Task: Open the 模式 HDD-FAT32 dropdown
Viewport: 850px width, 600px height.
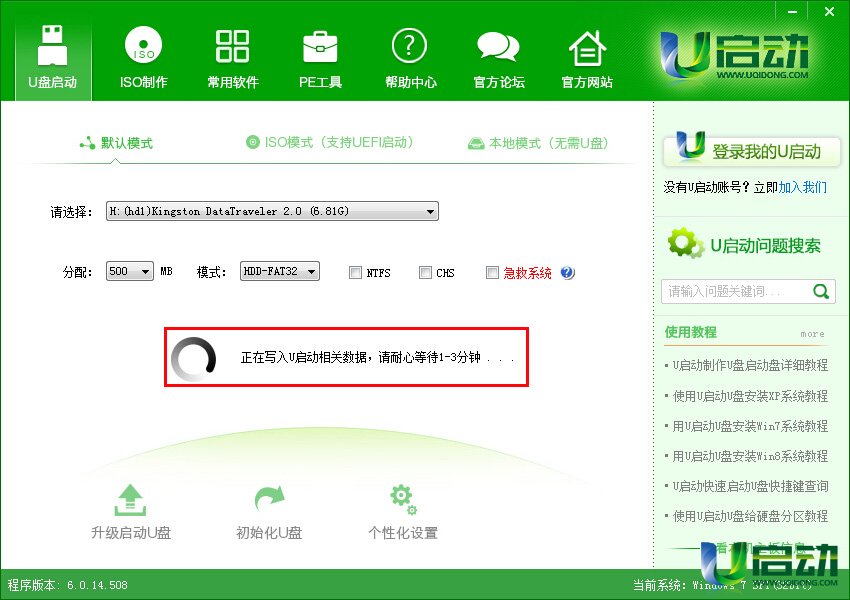Action: tap(280, 271)
